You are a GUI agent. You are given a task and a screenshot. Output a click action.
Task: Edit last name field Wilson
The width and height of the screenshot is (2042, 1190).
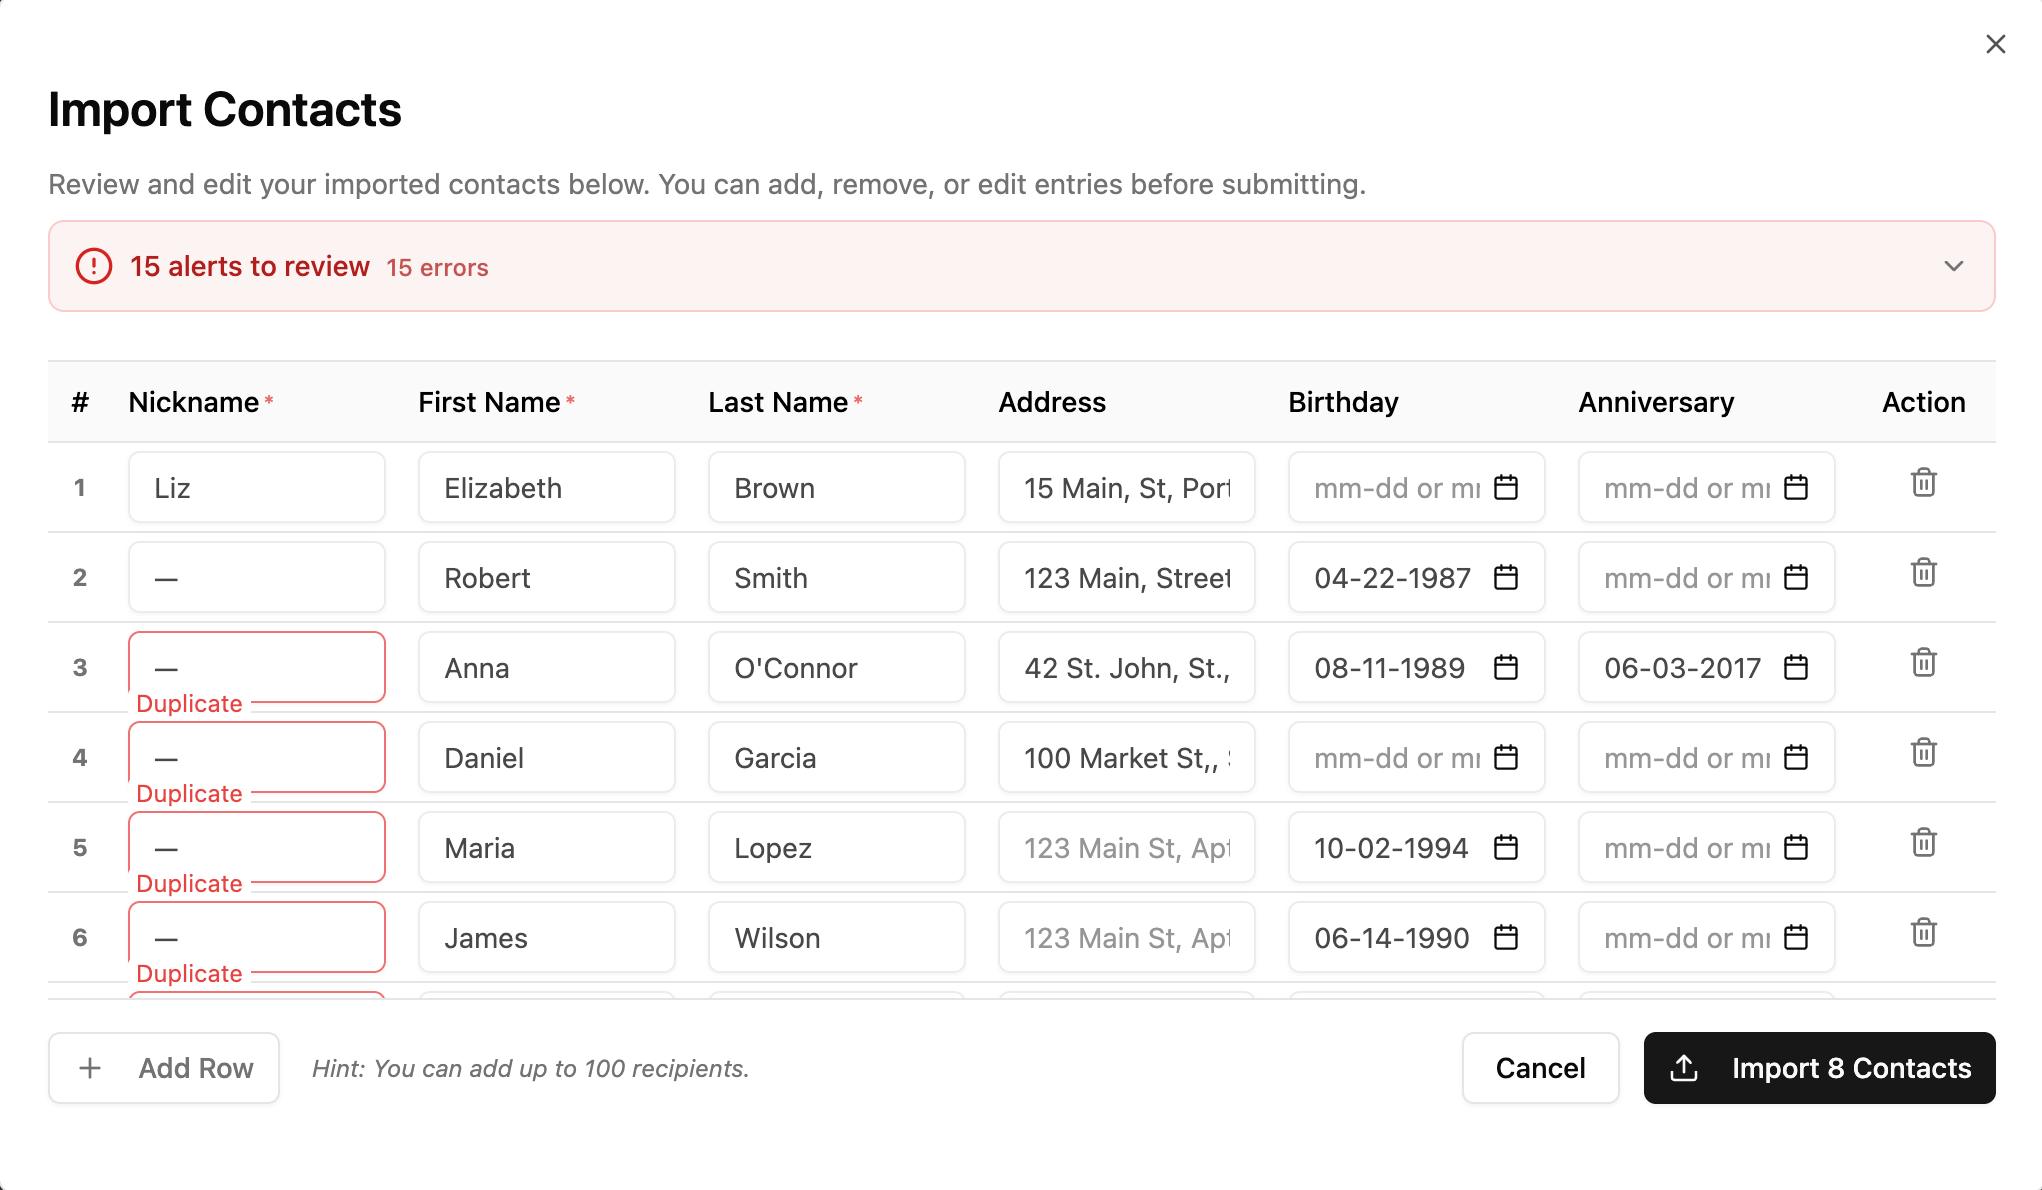tap(837, 937)
